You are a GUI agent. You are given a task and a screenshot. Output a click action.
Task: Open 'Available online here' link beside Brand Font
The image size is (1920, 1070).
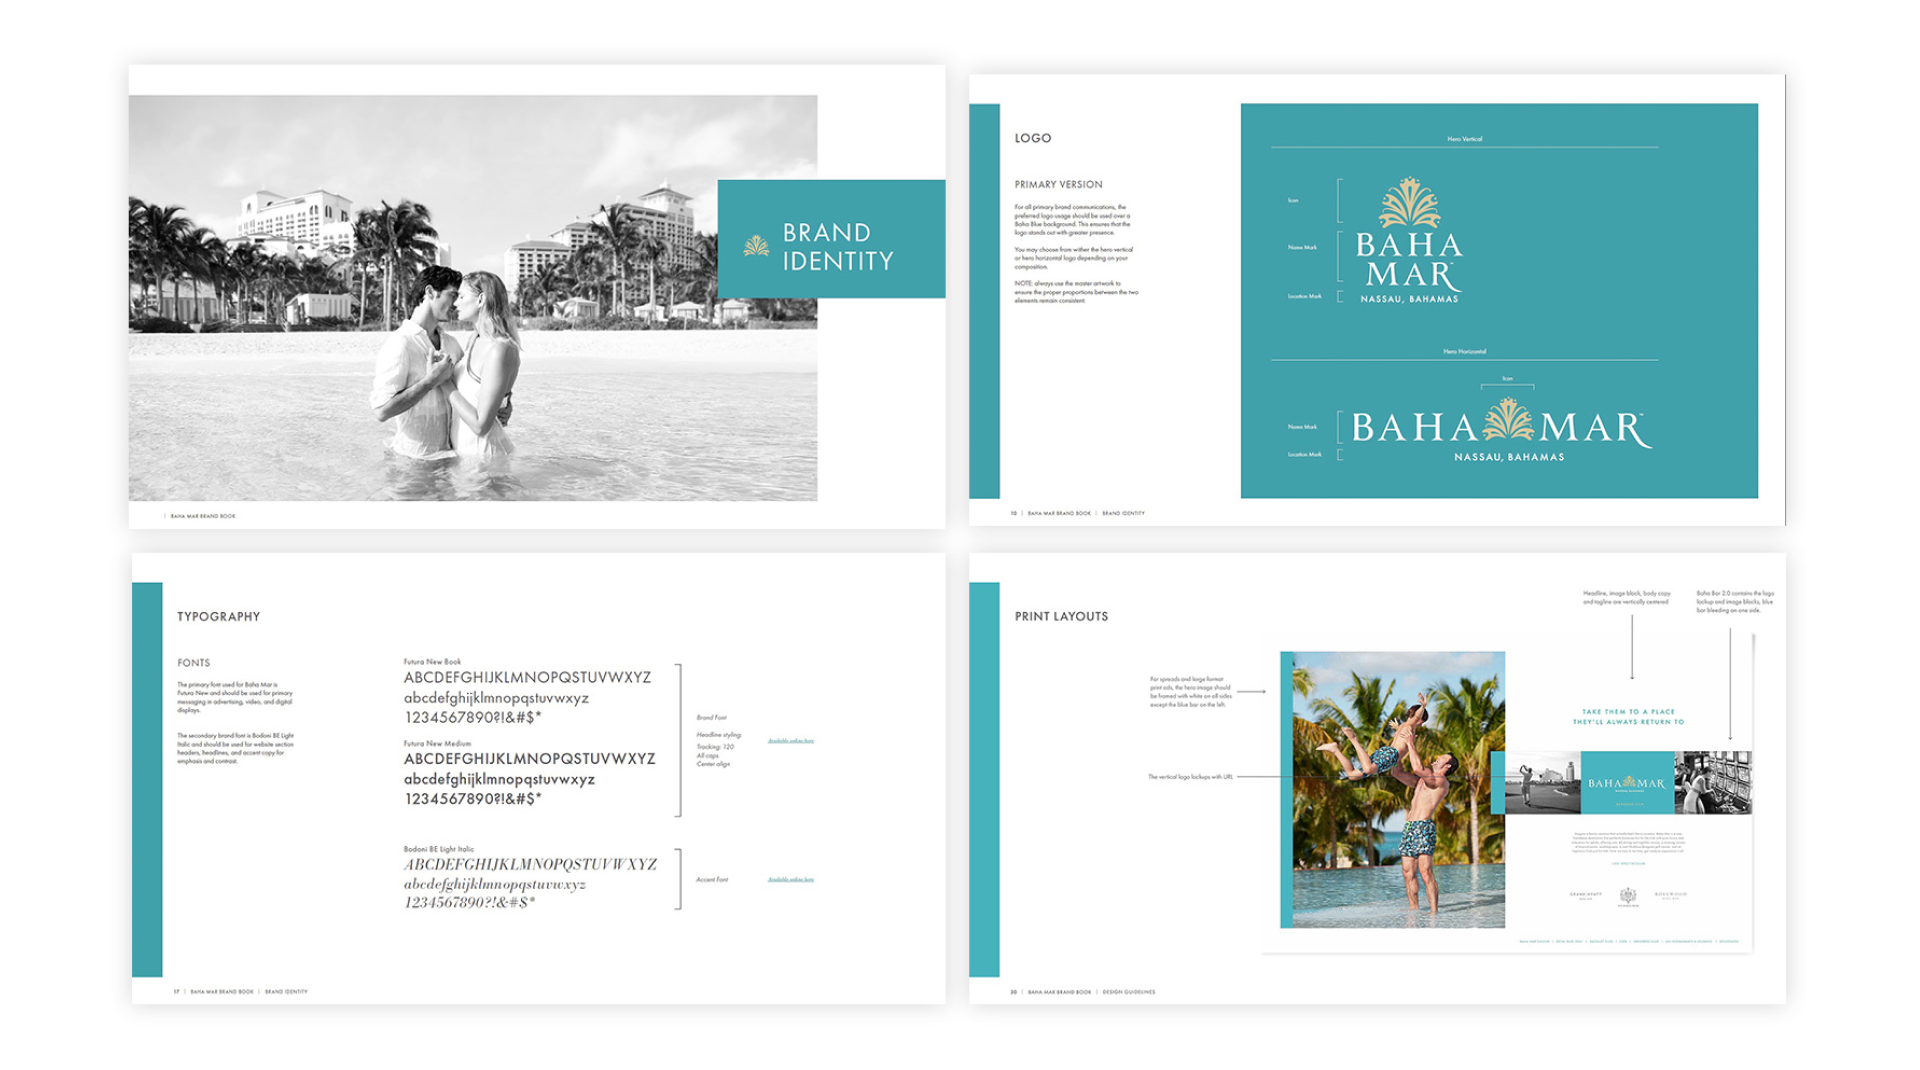[790, 741]
